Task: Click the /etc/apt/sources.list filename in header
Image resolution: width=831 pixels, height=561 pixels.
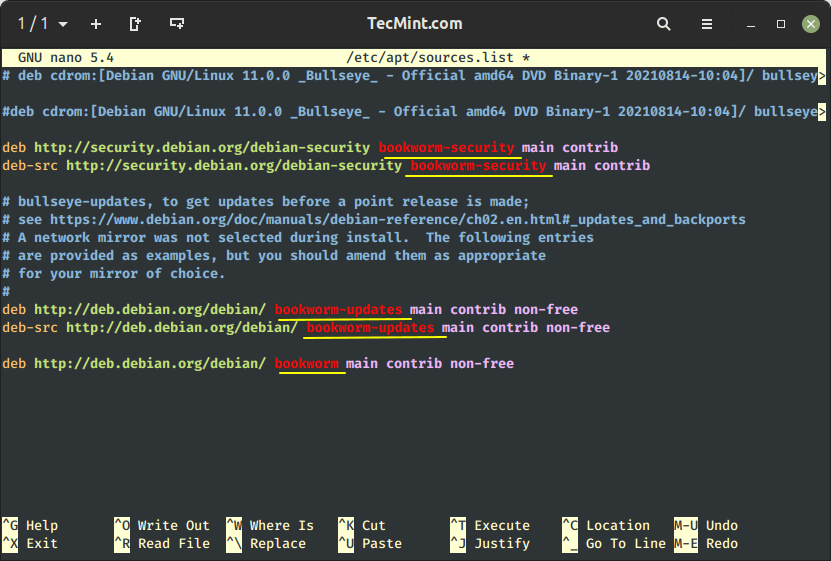Action: point(430,57)
